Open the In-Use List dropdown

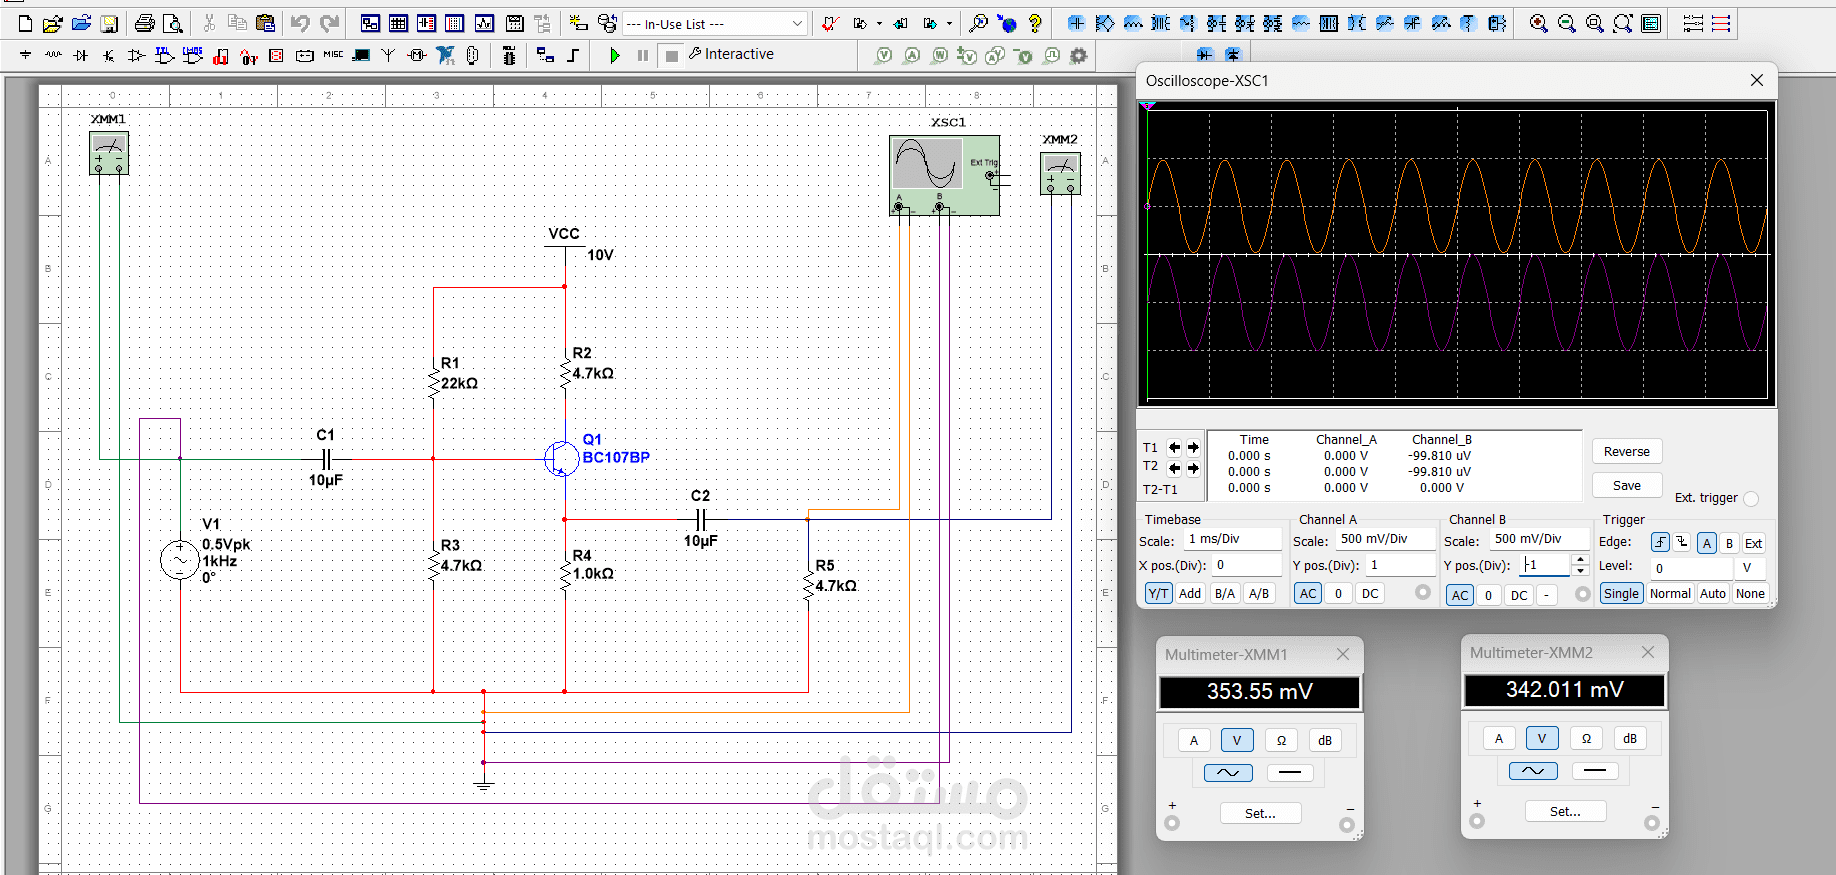(797, 23)
